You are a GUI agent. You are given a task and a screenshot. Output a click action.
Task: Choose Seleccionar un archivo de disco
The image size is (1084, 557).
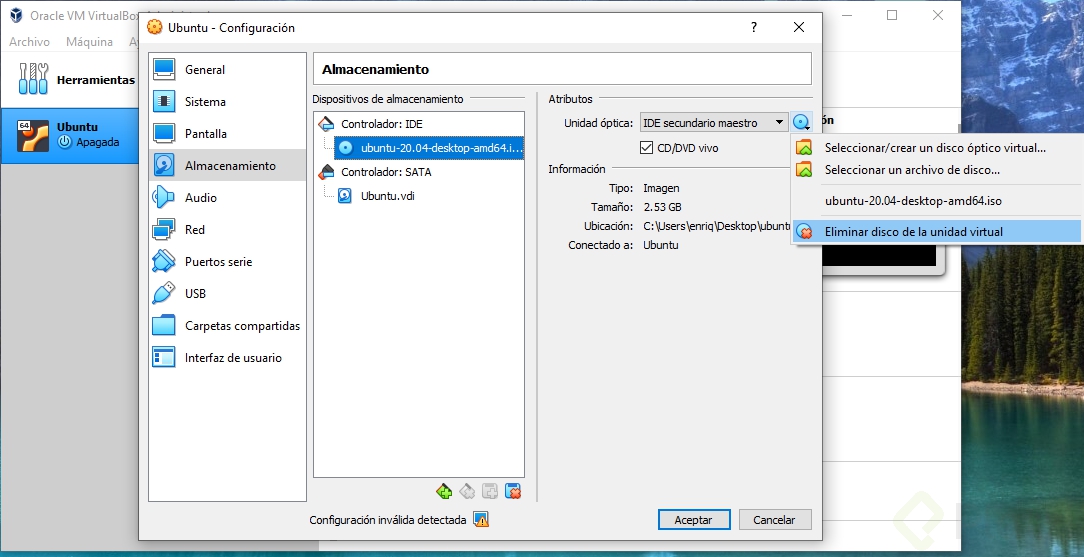[936, 170]
